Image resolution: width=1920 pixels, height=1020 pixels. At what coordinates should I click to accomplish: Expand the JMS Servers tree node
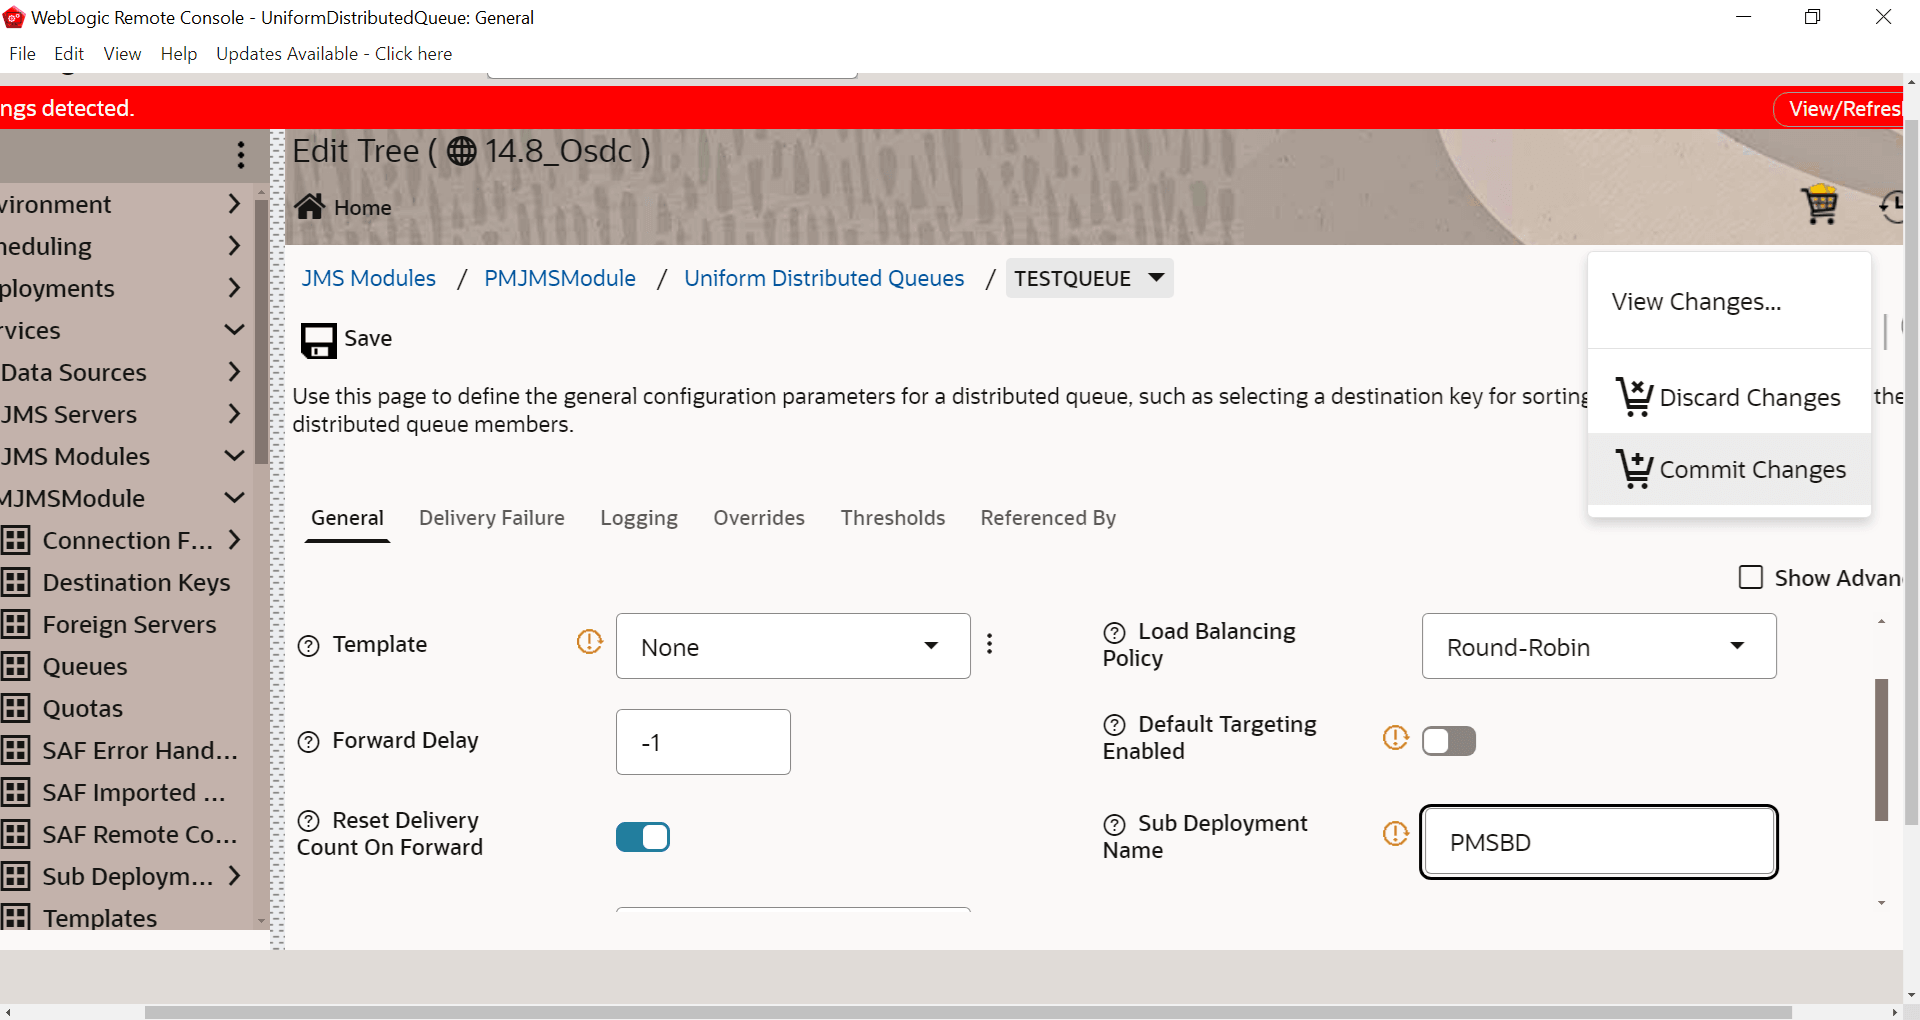click(234, 414)
